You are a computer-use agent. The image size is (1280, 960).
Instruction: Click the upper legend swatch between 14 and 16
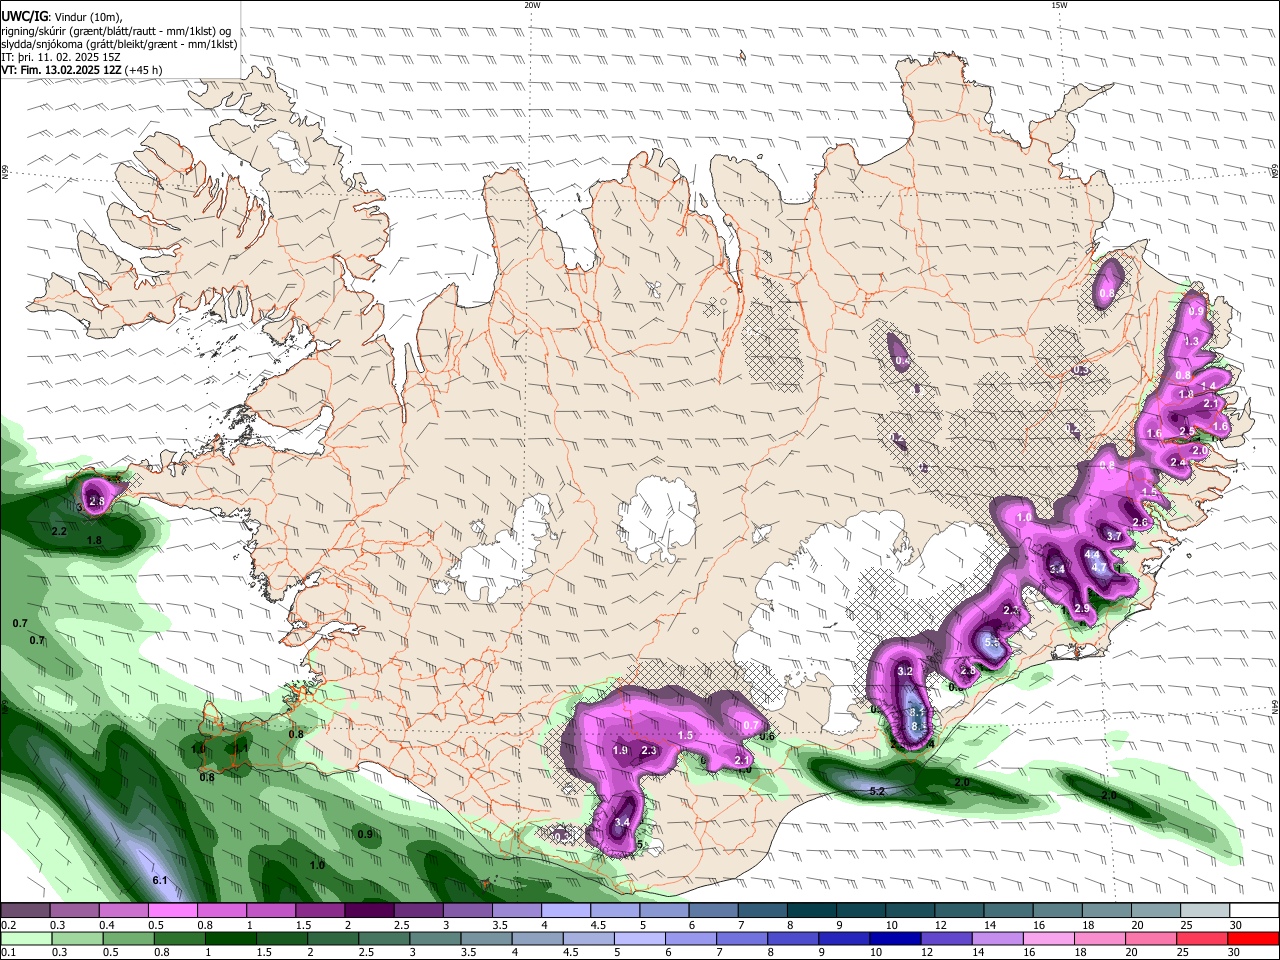1007,911
